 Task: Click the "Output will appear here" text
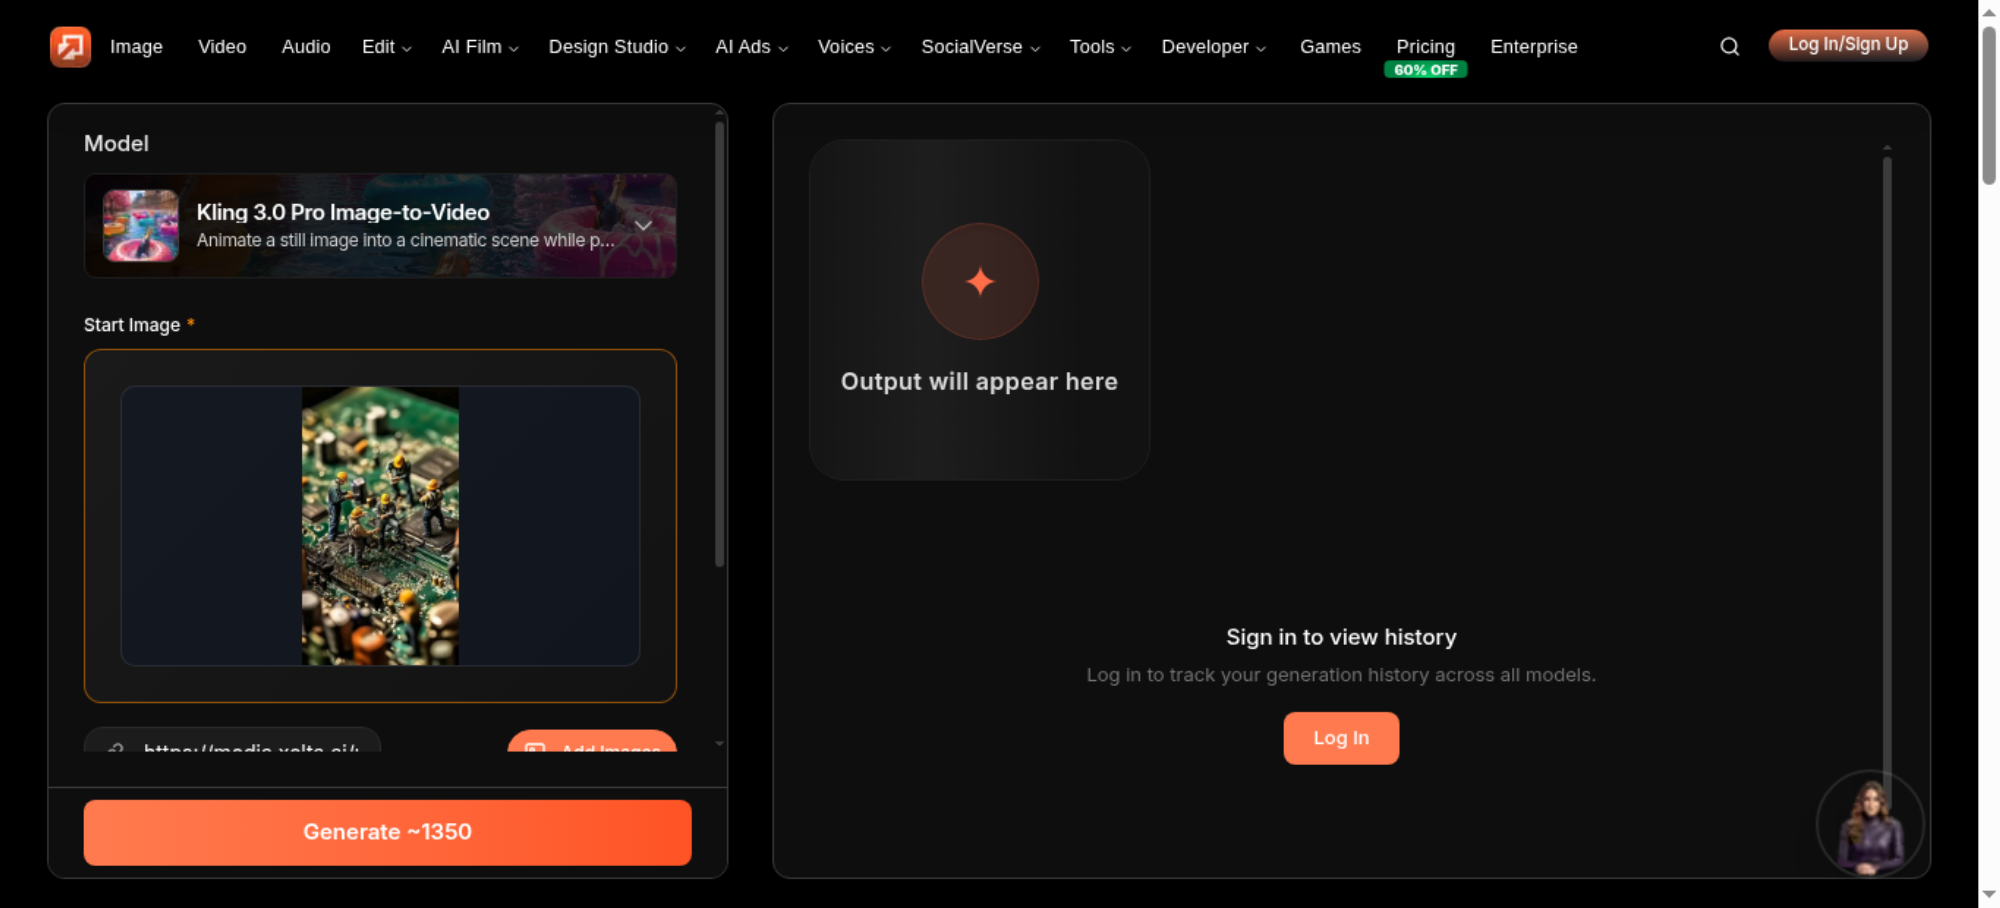[979, 381]
